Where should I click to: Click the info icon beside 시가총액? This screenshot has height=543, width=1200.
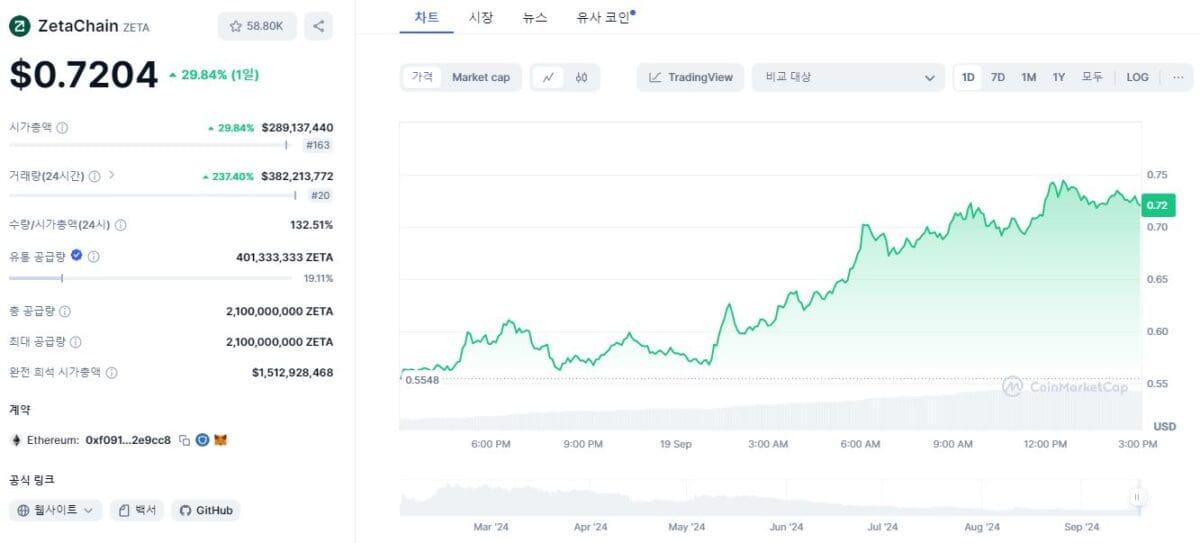(x=62, y=128)
